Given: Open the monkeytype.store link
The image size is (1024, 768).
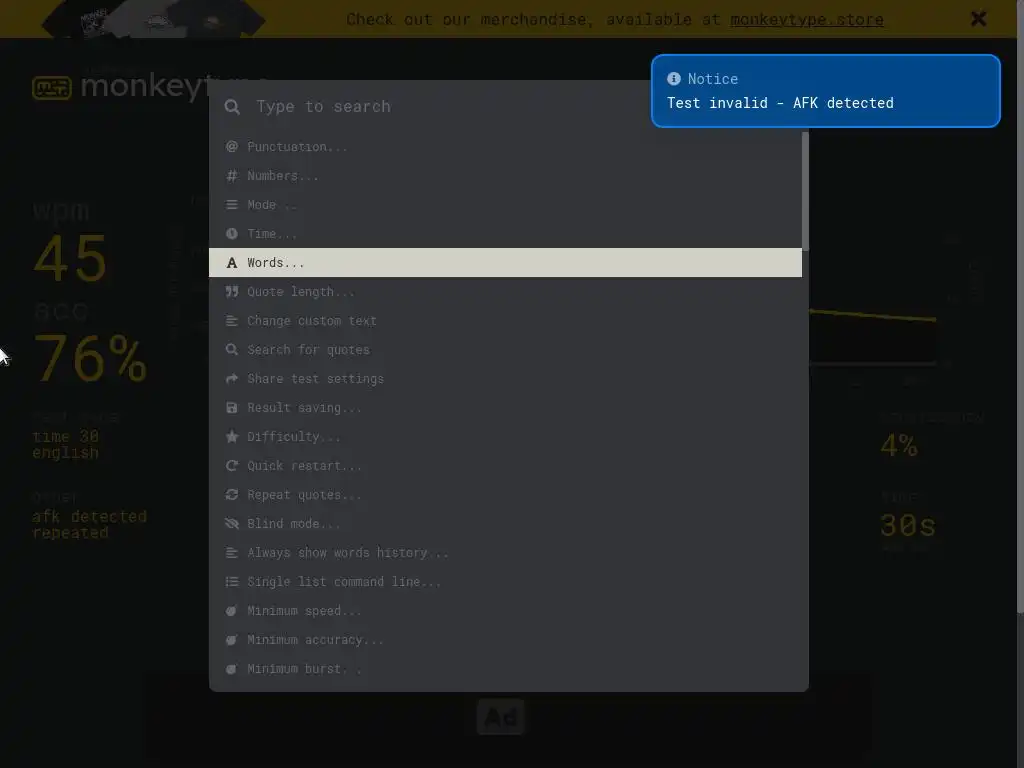Looking at the screenshot, I should [807, 20].
